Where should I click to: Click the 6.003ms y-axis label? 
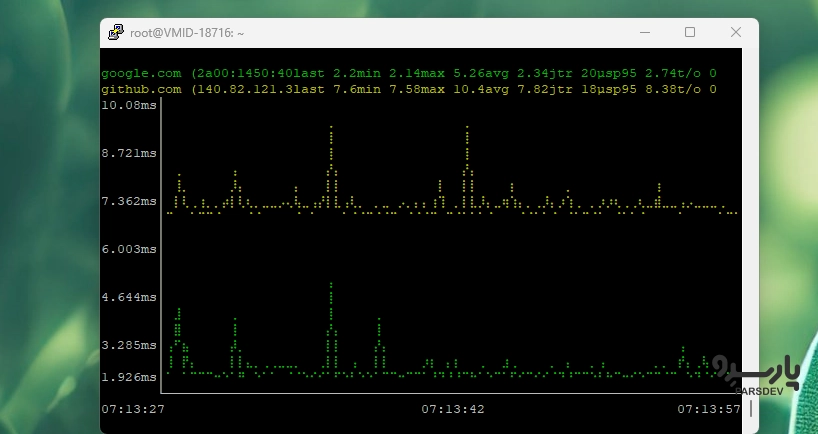pos(129,249)
